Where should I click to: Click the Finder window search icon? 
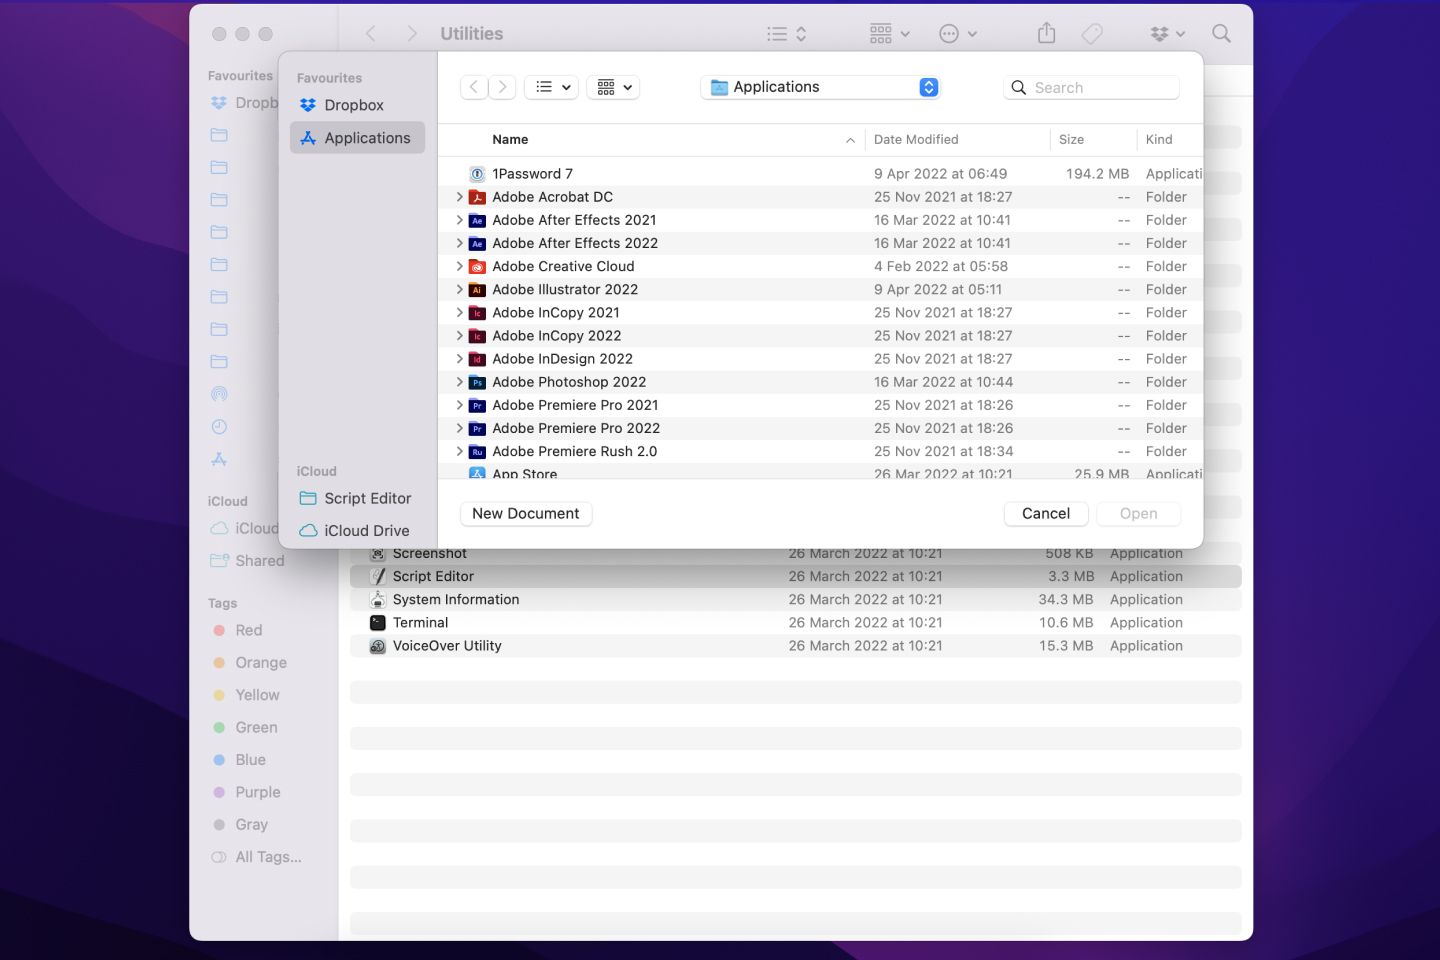pos(1221,33)
